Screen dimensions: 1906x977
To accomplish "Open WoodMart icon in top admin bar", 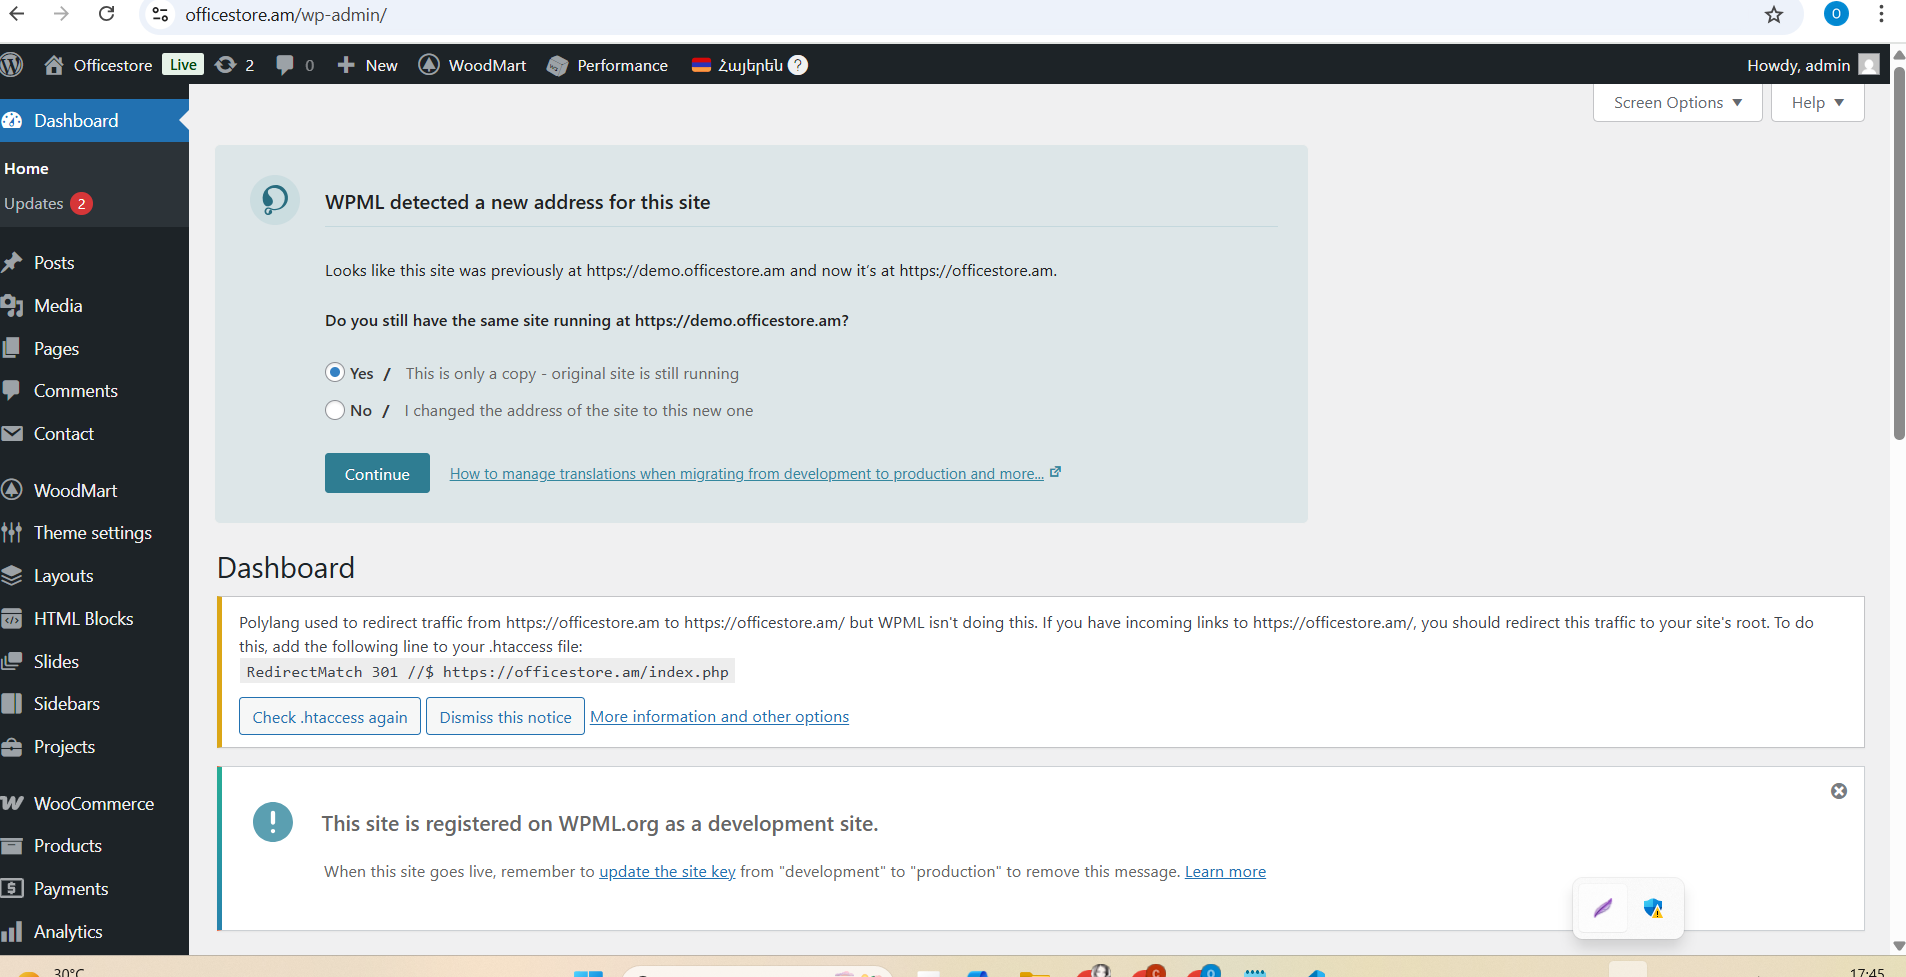I will click(x=429, y=65).
